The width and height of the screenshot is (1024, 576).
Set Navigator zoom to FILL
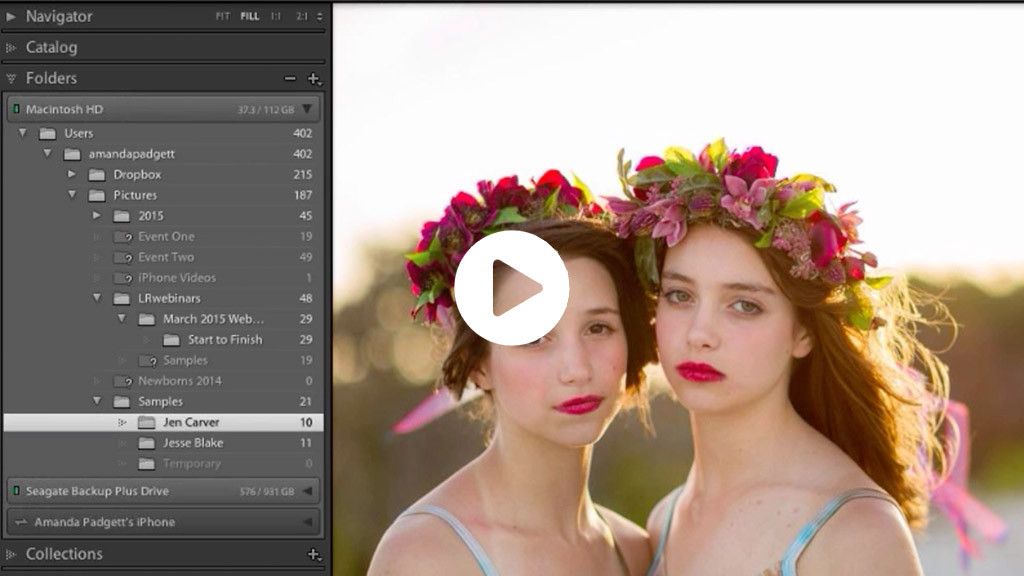249,16
